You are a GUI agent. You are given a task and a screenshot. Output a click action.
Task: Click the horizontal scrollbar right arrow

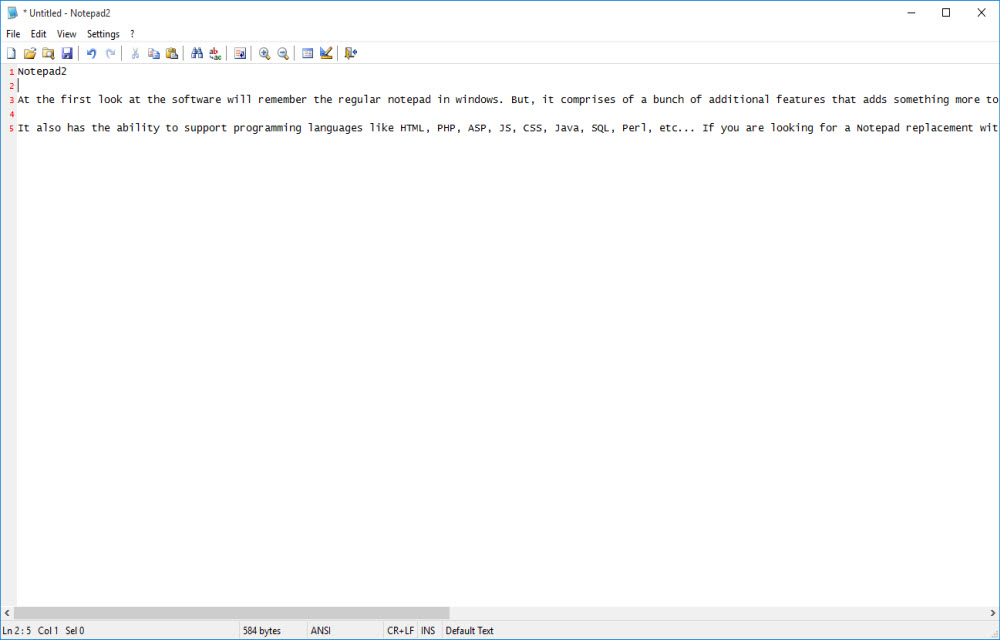993,613
